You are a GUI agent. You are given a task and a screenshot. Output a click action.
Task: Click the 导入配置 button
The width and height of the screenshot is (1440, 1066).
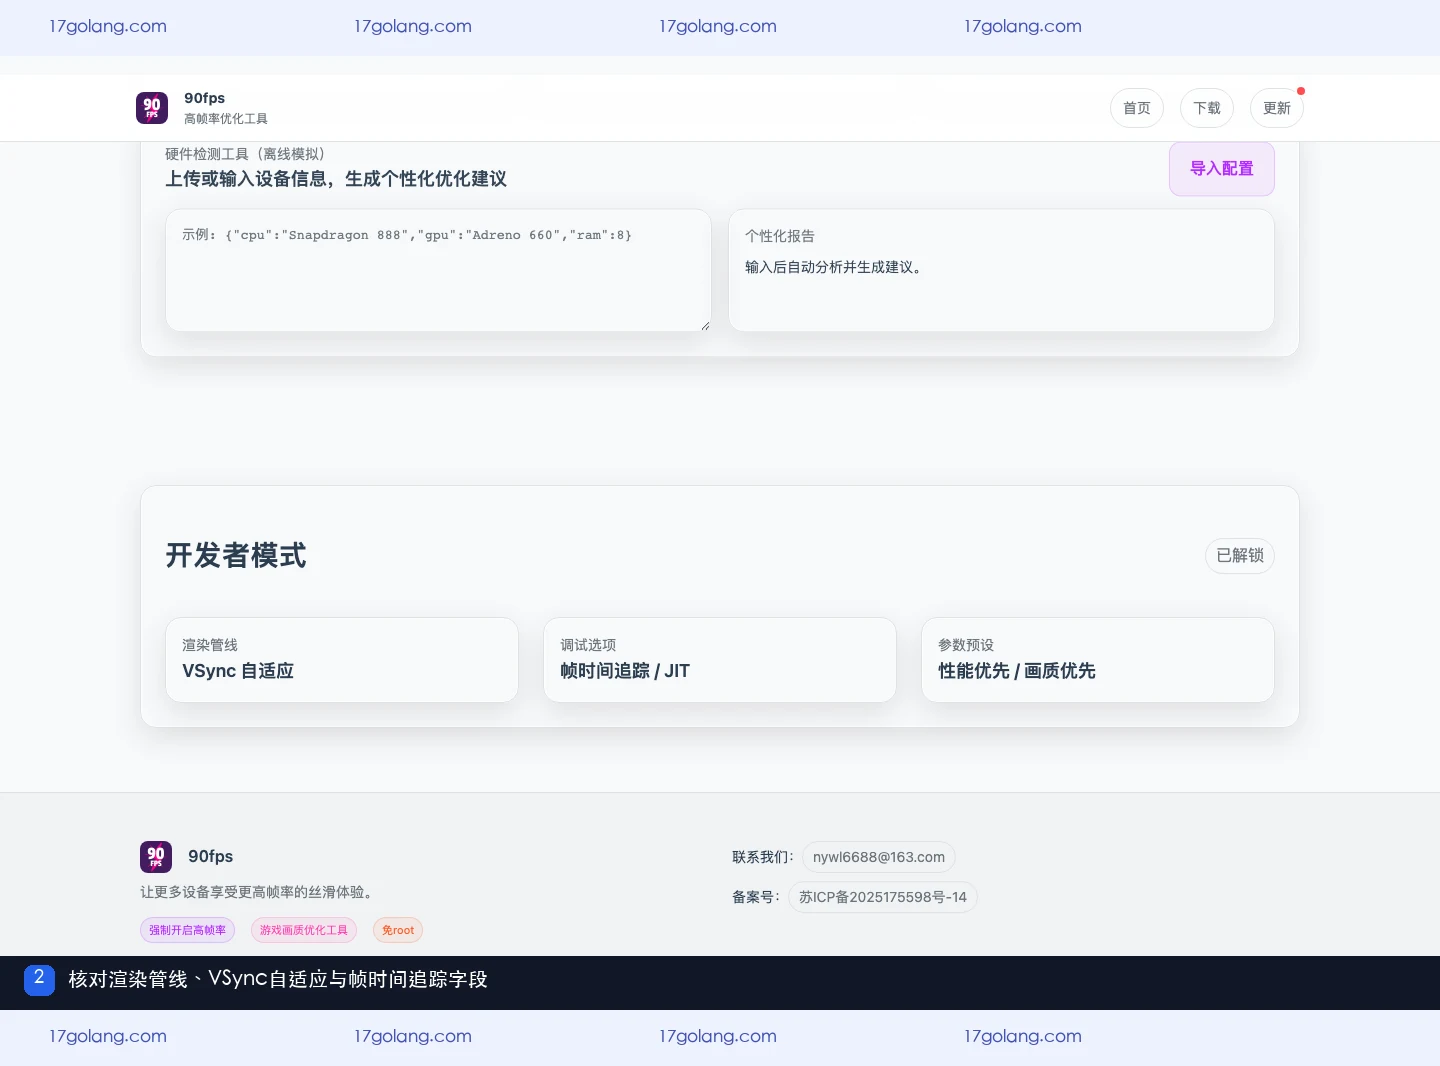coord(1222,169)
